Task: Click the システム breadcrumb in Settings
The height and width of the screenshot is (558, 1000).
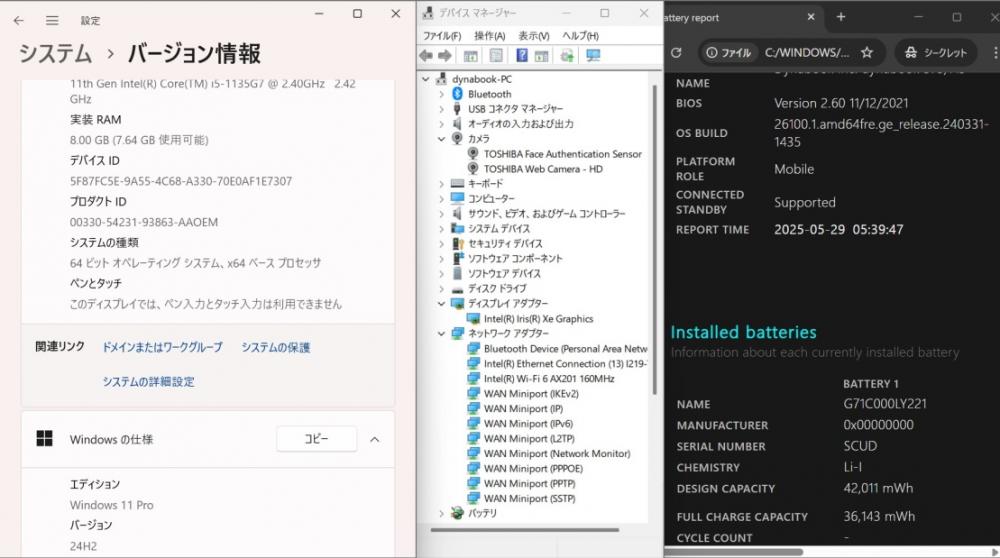Action: tap(55, 54)
